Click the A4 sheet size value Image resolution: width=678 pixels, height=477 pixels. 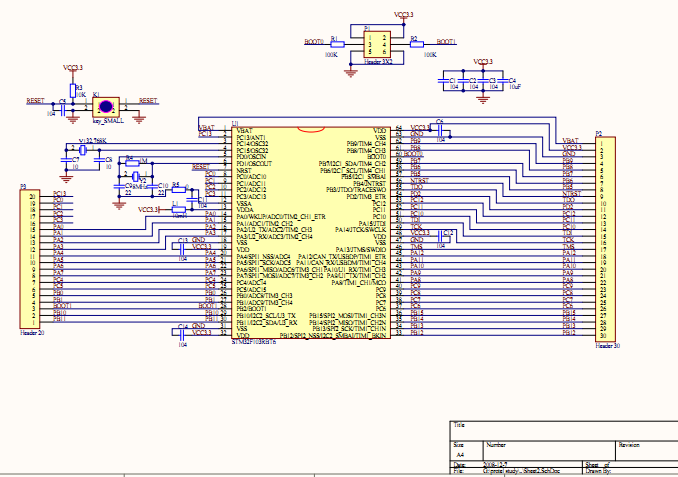[x=460, y=455]
